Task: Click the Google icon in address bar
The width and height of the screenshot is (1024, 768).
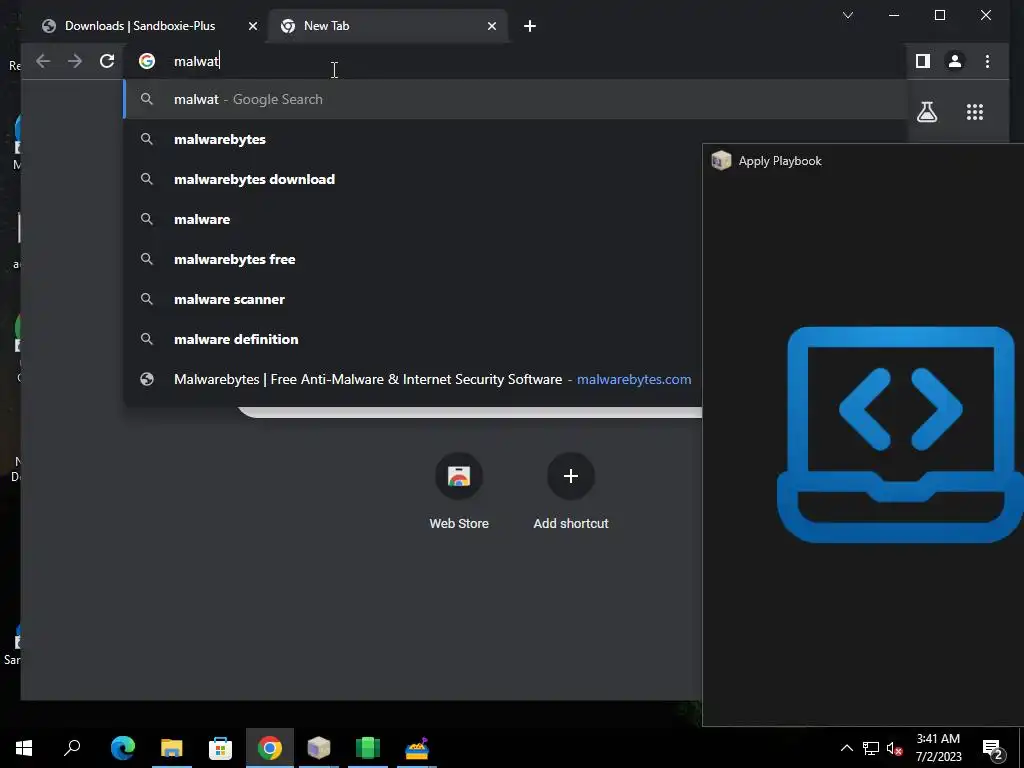Action: pos(147,61)
